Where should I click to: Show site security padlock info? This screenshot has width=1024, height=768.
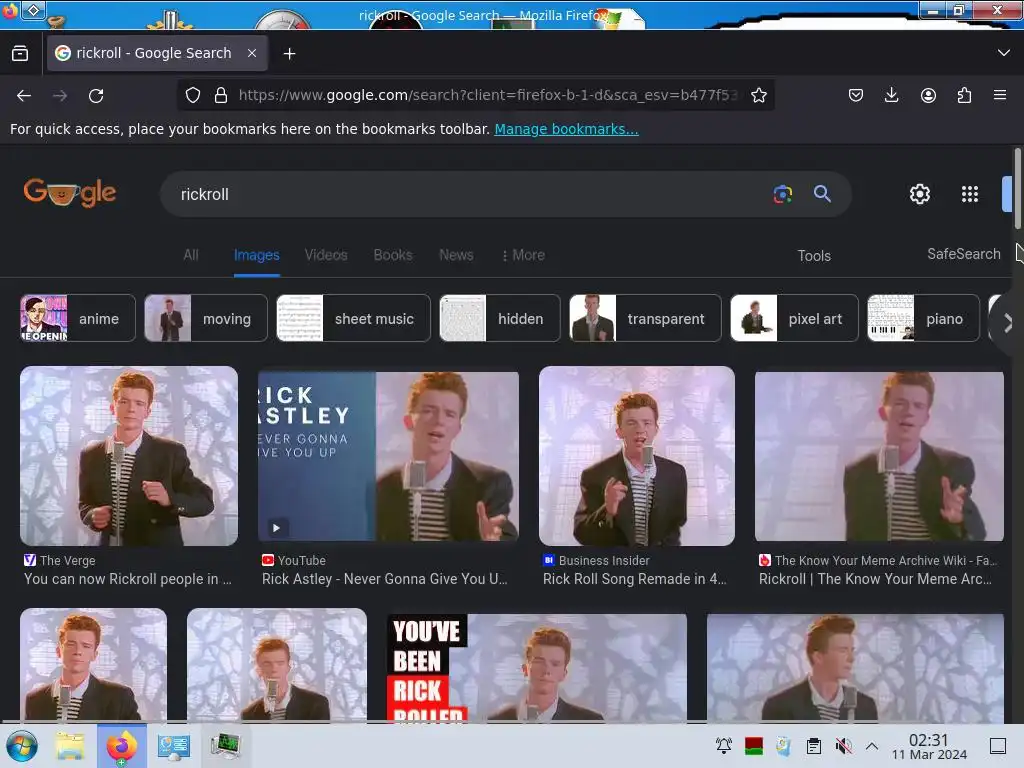point(221,95)
